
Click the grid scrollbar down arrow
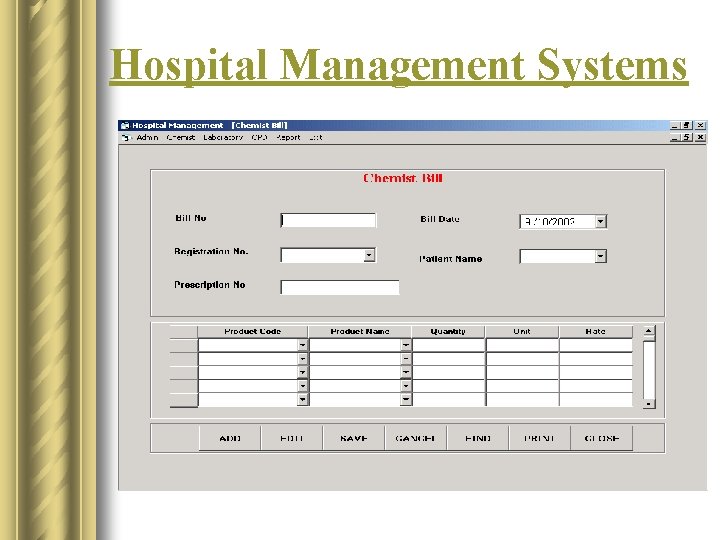pos(648,404)
